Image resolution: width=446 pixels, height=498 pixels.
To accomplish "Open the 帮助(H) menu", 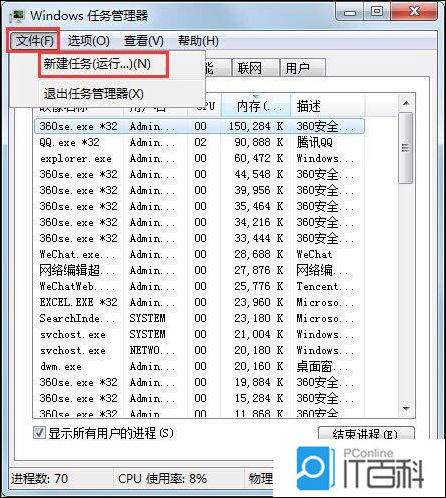I will tap(198, 41).
